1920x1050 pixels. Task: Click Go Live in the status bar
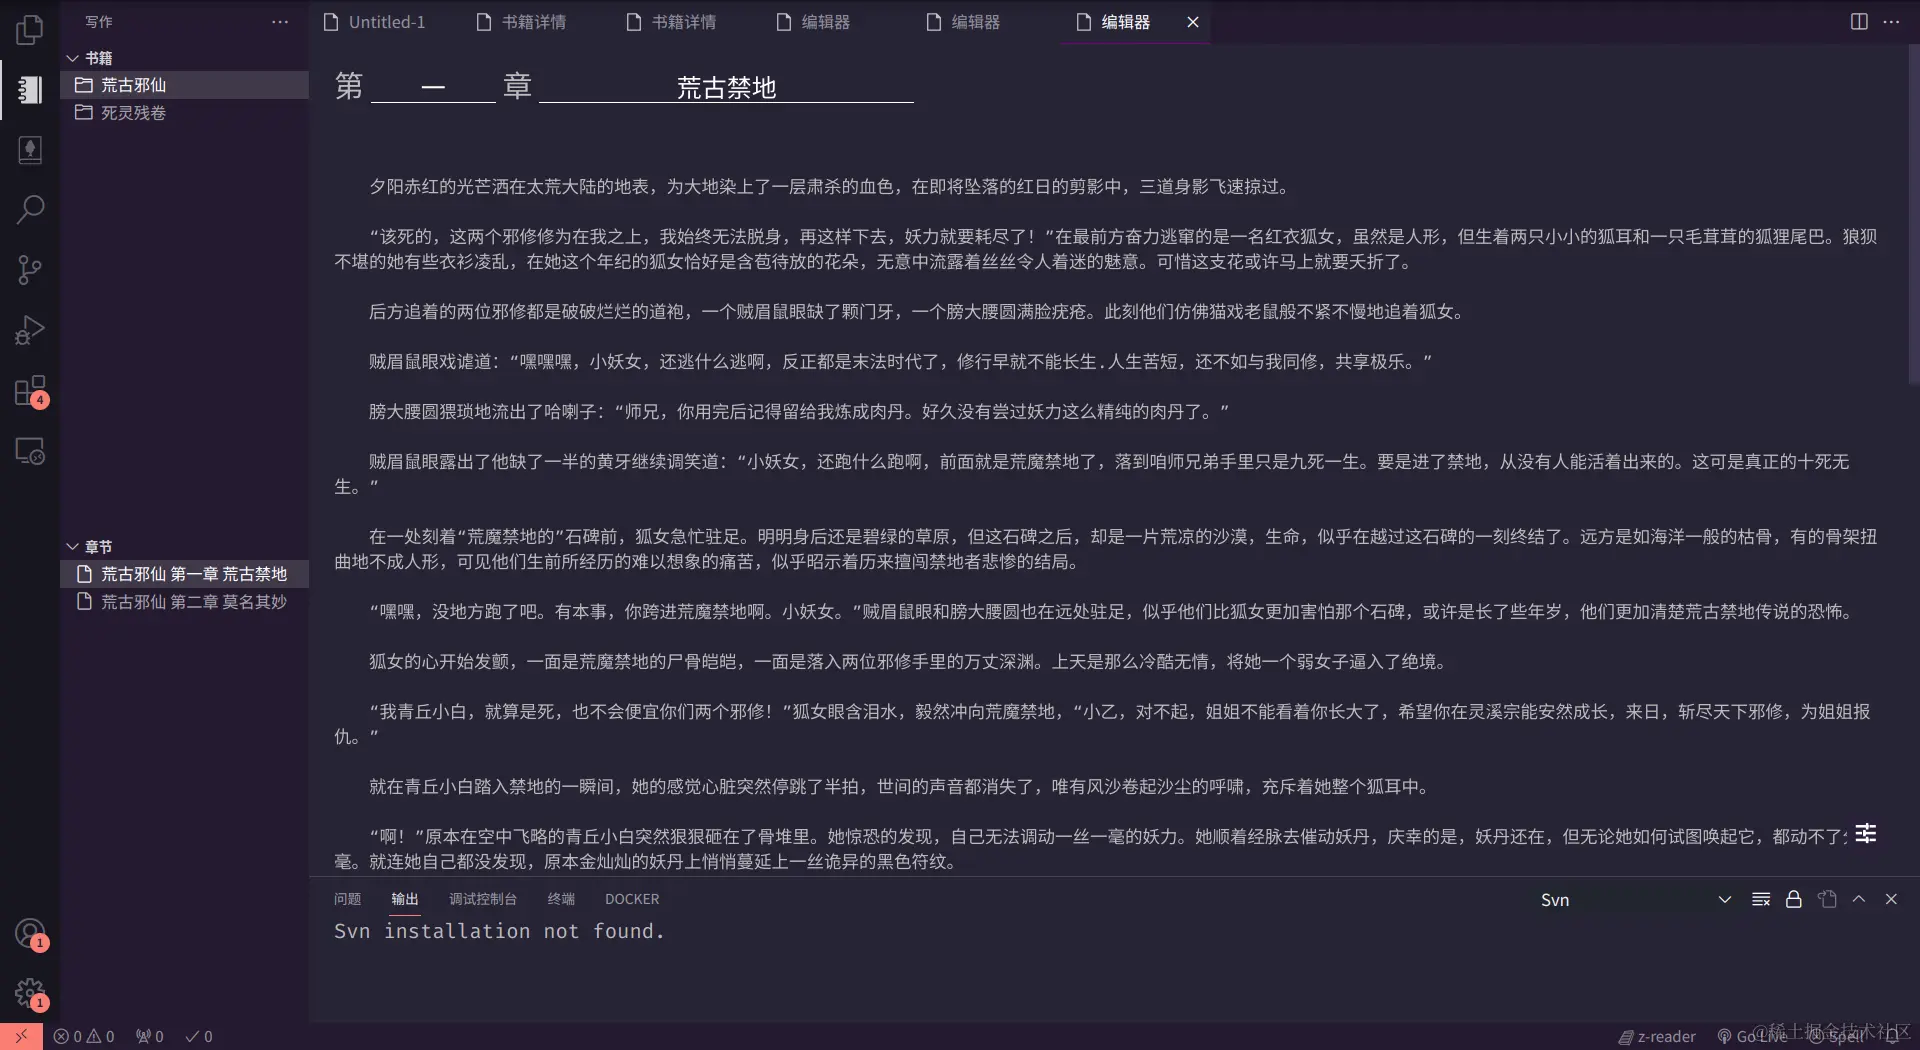click(x=1751, y=1037)
